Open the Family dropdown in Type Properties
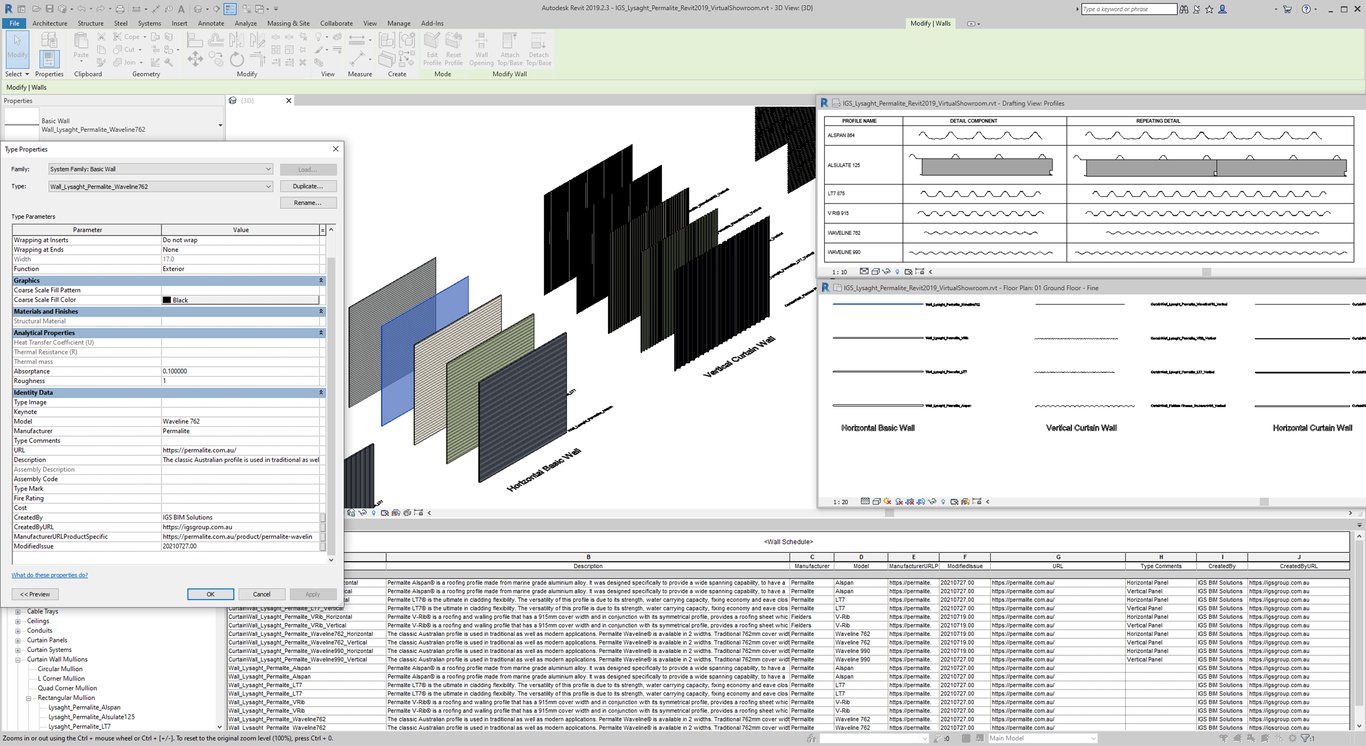 coord(160,170)
